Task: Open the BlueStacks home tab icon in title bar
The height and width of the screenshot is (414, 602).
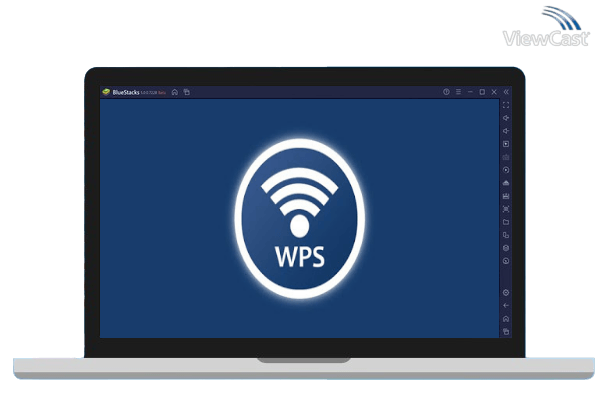Action: [x=175, y=92]
